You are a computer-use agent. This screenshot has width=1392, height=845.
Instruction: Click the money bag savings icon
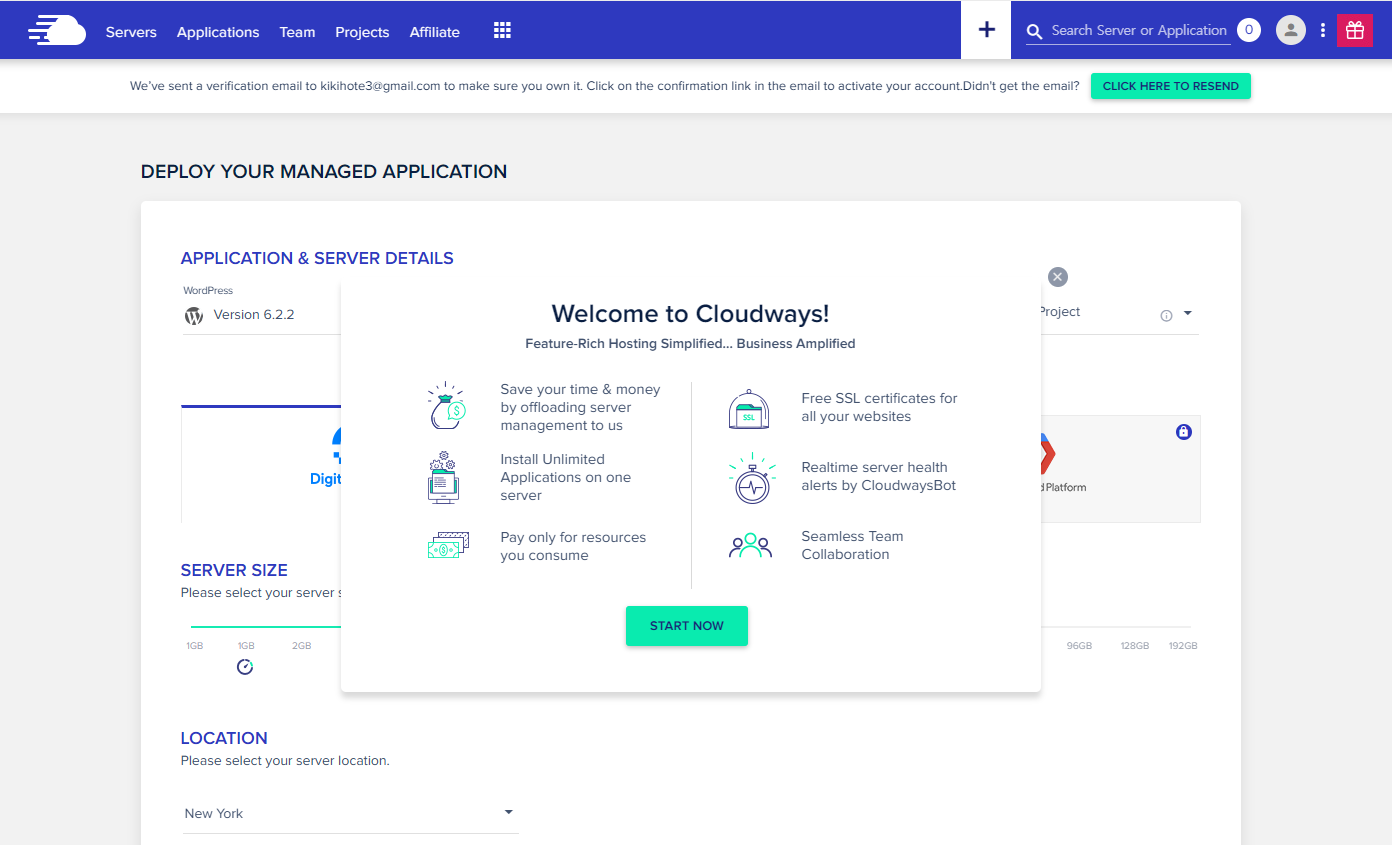click(447, 406)
